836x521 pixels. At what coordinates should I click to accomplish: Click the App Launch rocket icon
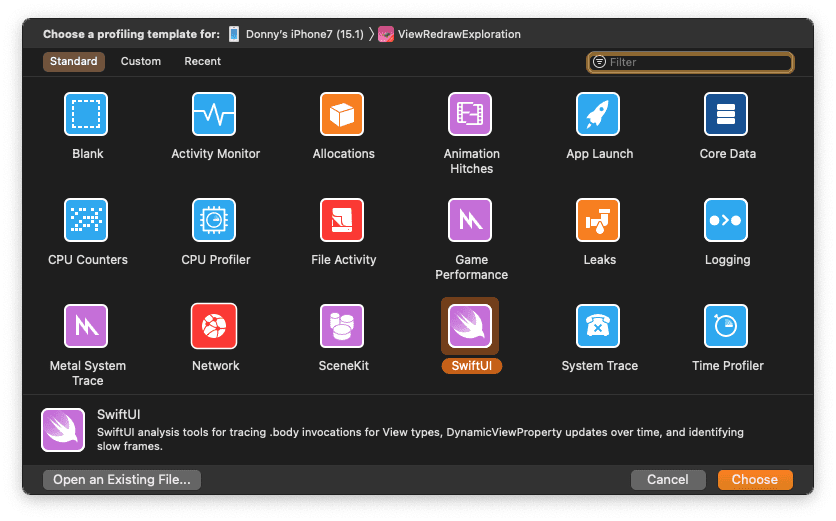598,114
